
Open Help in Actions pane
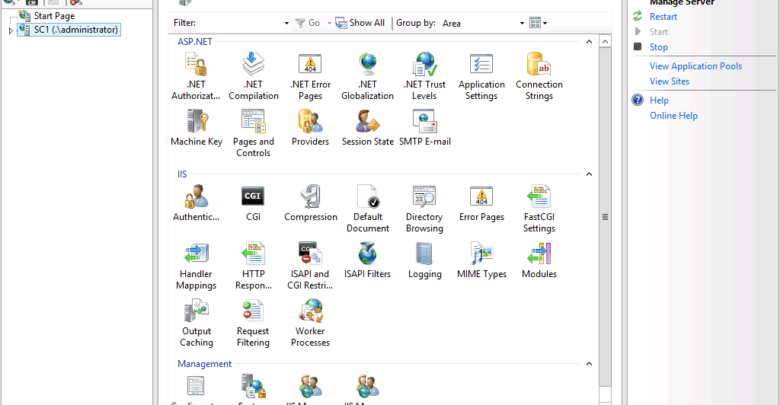click(659, 100)
